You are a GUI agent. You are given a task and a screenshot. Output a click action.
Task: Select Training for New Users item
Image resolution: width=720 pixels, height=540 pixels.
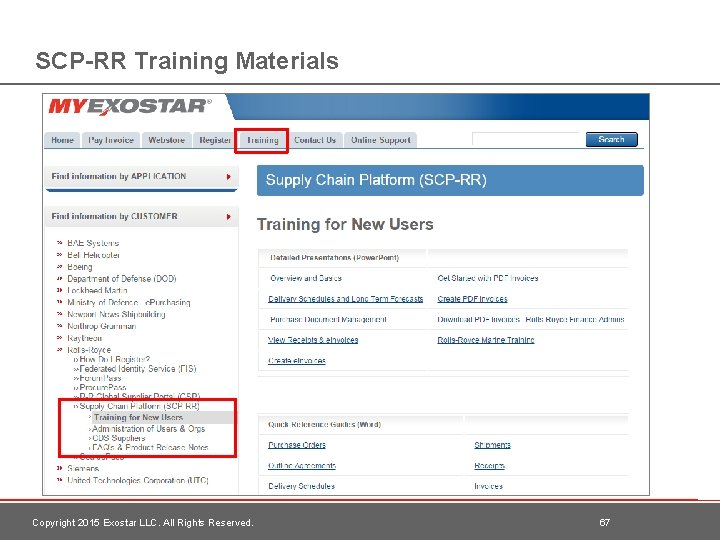coord(138,417)
